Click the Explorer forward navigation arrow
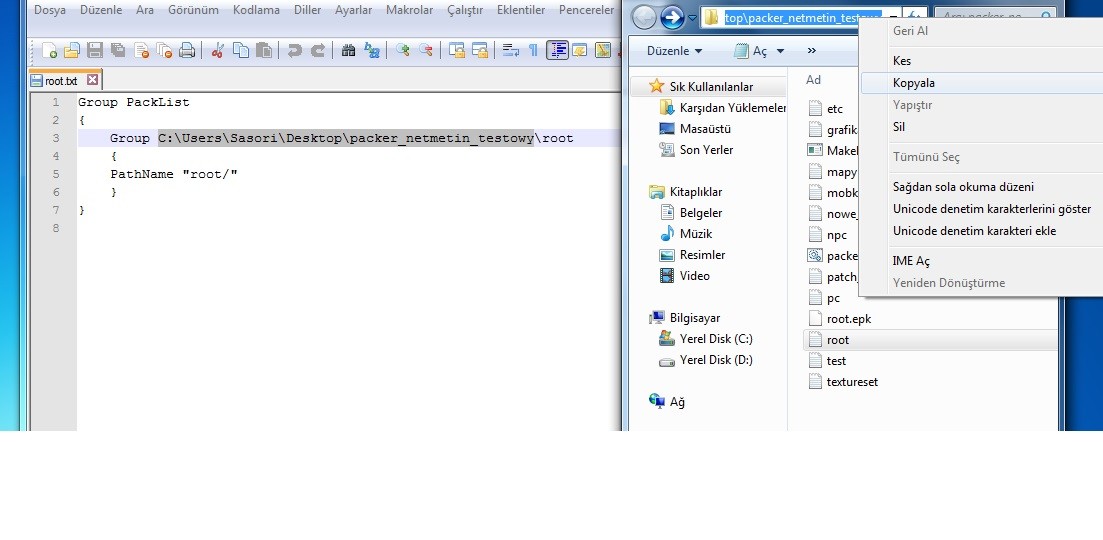The height and width of the screenshot is (540, 1103). (x=672, y=17)
